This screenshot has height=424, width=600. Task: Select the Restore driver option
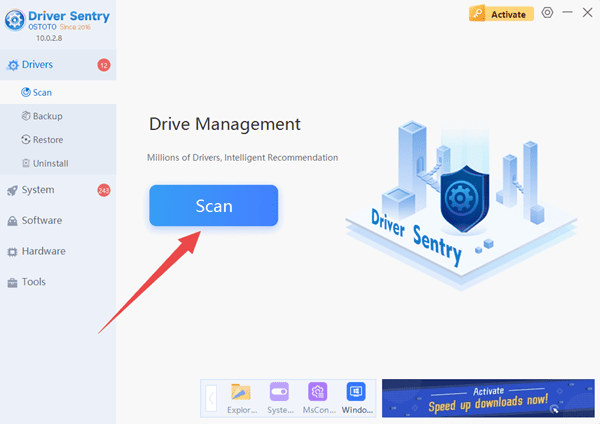tap(47, 140)
